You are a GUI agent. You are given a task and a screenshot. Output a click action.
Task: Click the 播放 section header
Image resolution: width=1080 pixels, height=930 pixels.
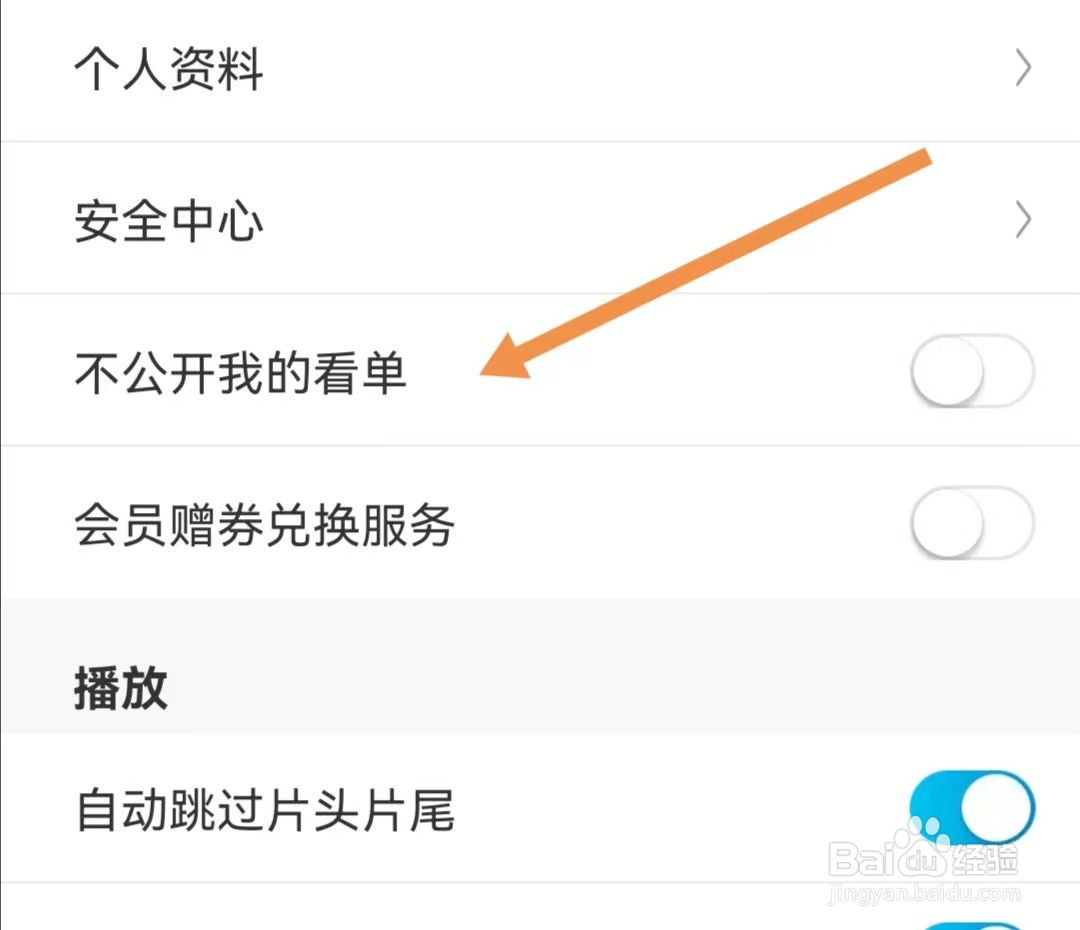(x=120, y=690)
